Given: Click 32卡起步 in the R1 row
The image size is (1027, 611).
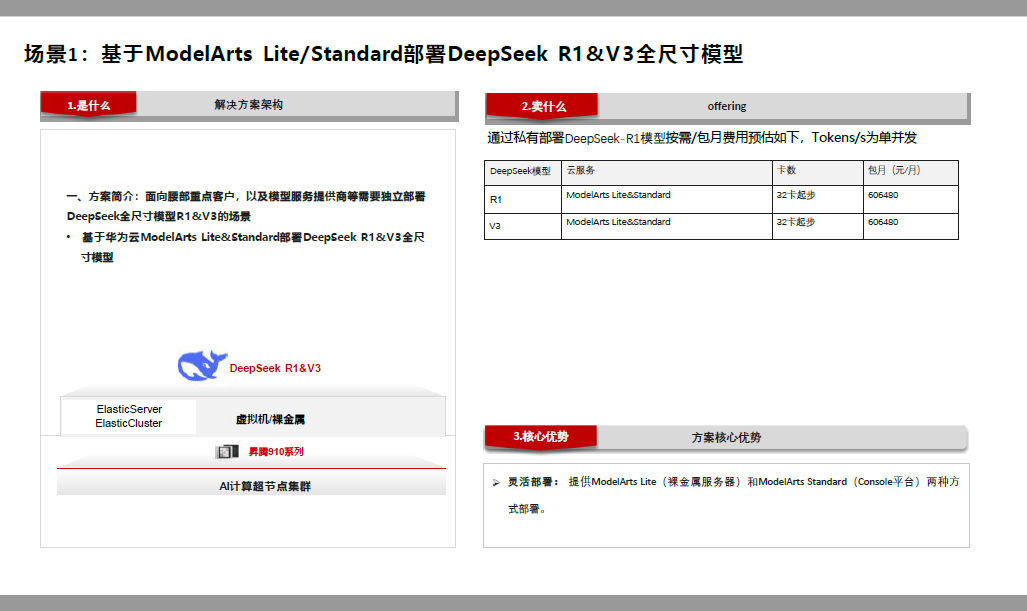Looking at the screenshot, I should (x=796, y=195).
